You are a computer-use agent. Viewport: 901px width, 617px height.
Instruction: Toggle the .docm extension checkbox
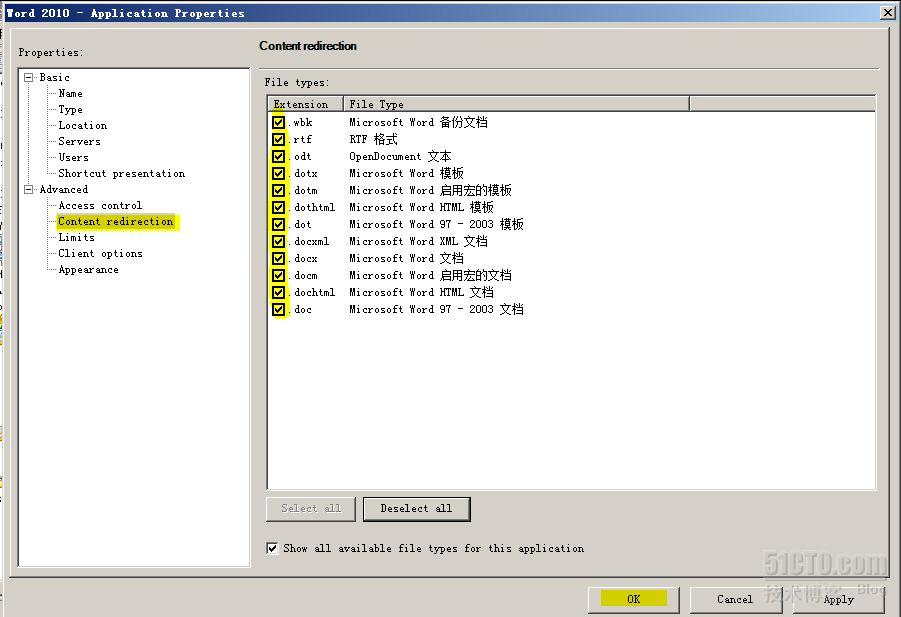click(x=279, y=275)
